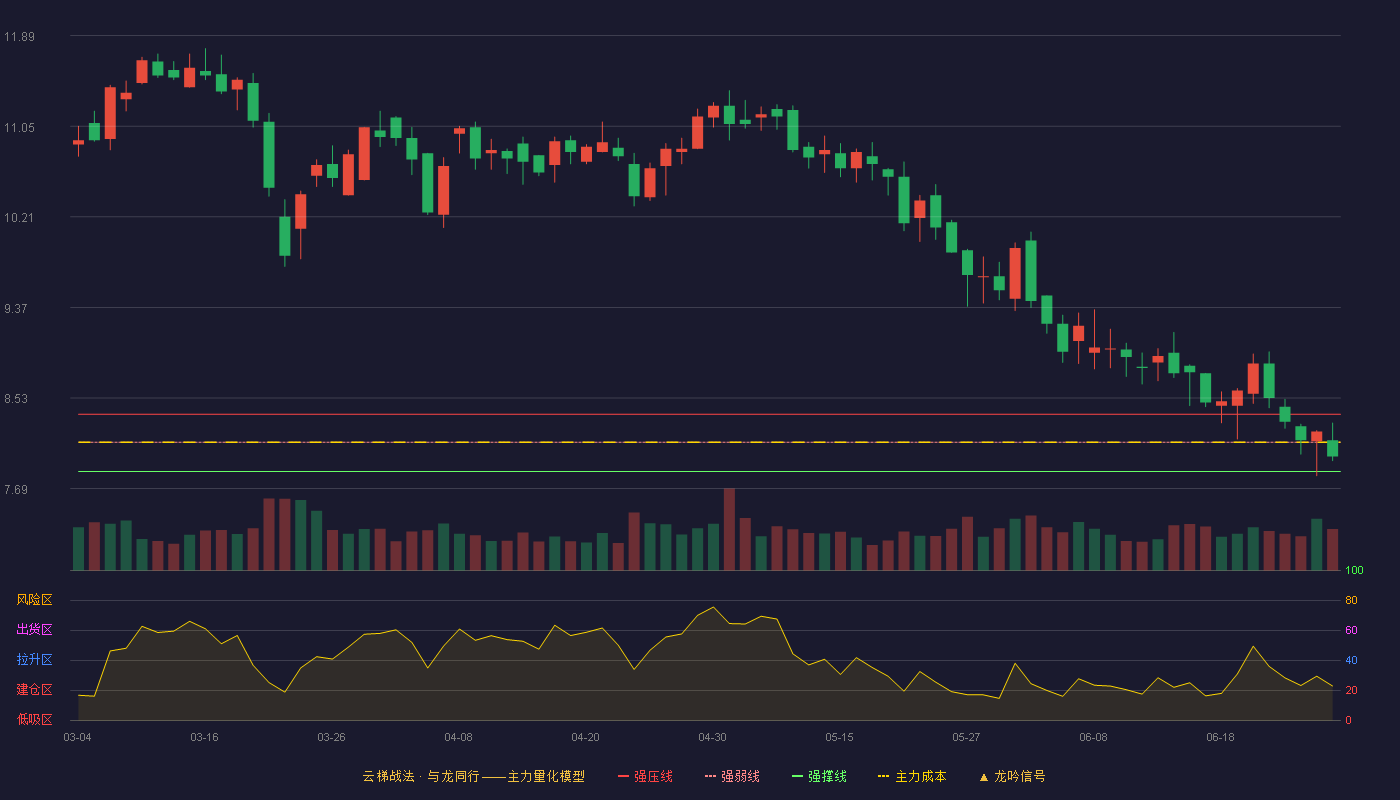
Task: Click the magenta 60 indicator scale value
Action: (1351, 631)
